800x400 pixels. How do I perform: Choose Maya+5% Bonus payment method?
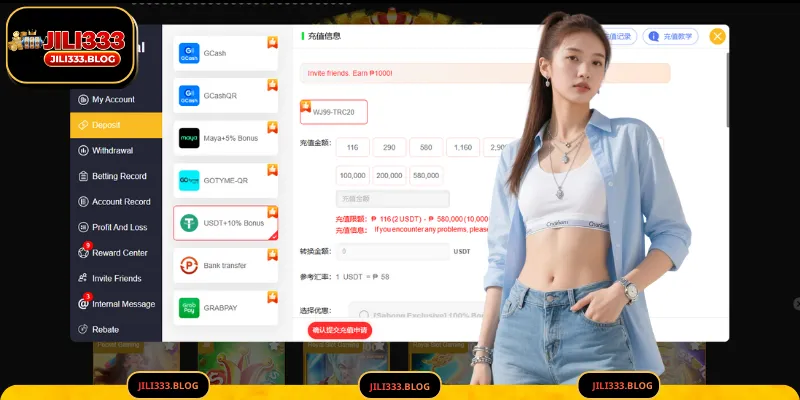pos(226,138)
